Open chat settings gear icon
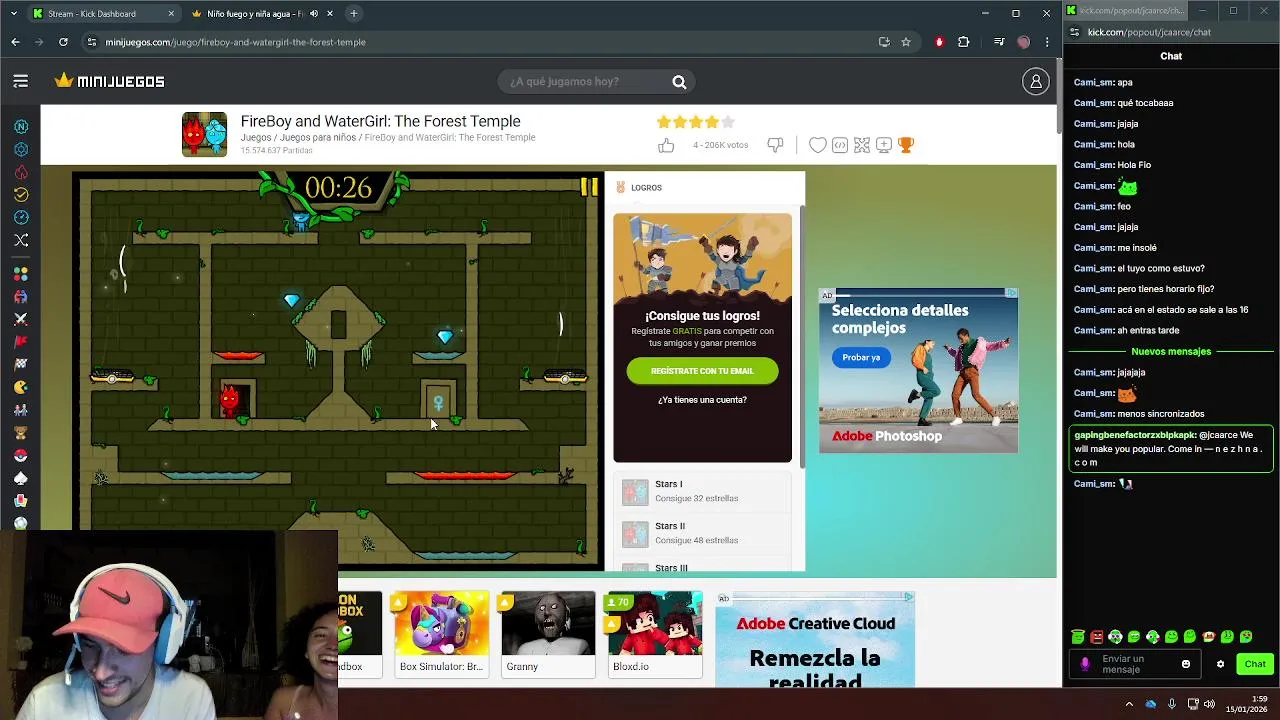 coord(1220,664)
